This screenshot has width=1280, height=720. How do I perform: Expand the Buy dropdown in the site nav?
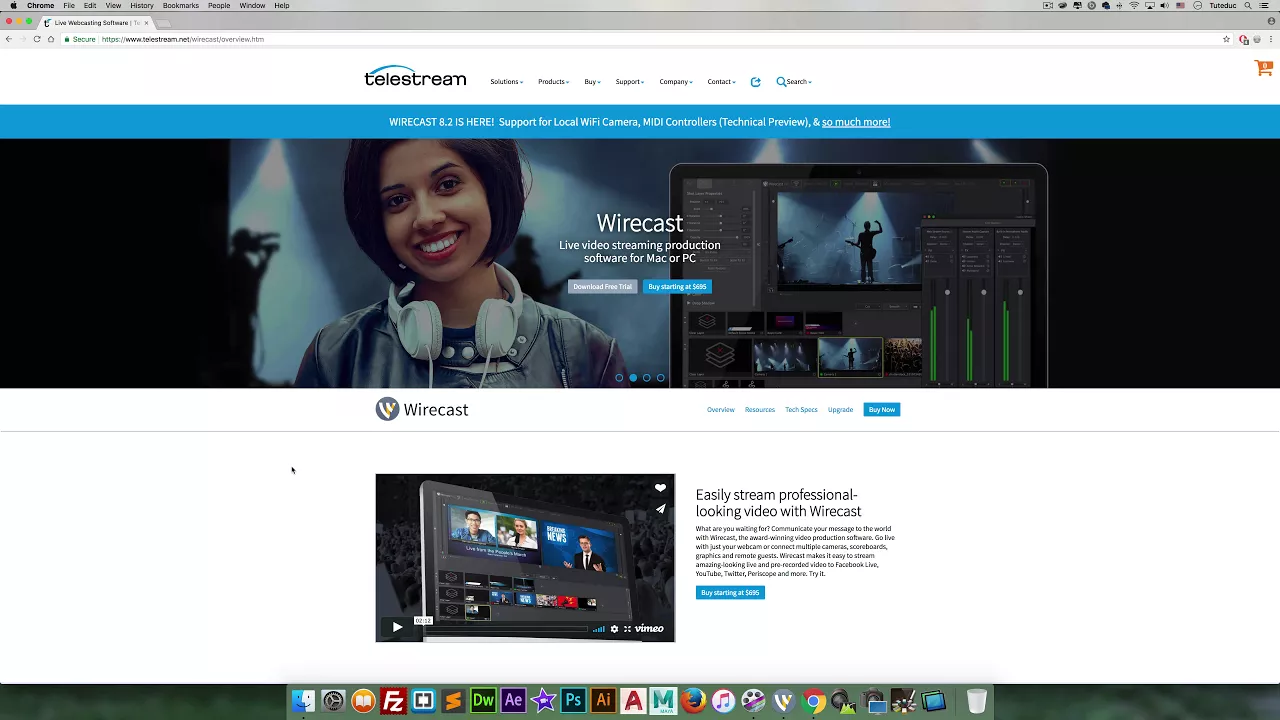pyautogui.click(x=592, y=82)
